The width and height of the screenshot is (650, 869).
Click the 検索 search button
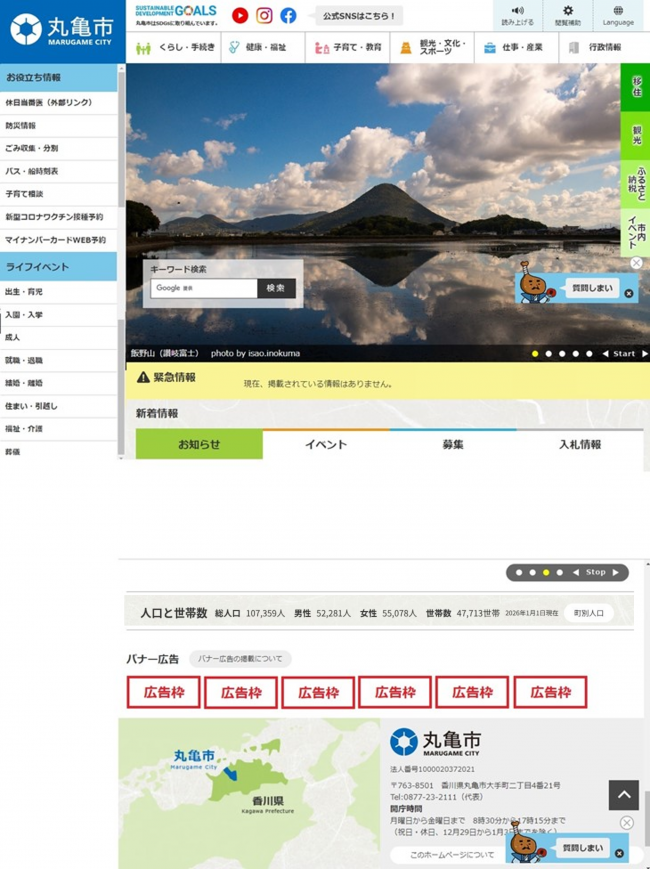point(276,288)
